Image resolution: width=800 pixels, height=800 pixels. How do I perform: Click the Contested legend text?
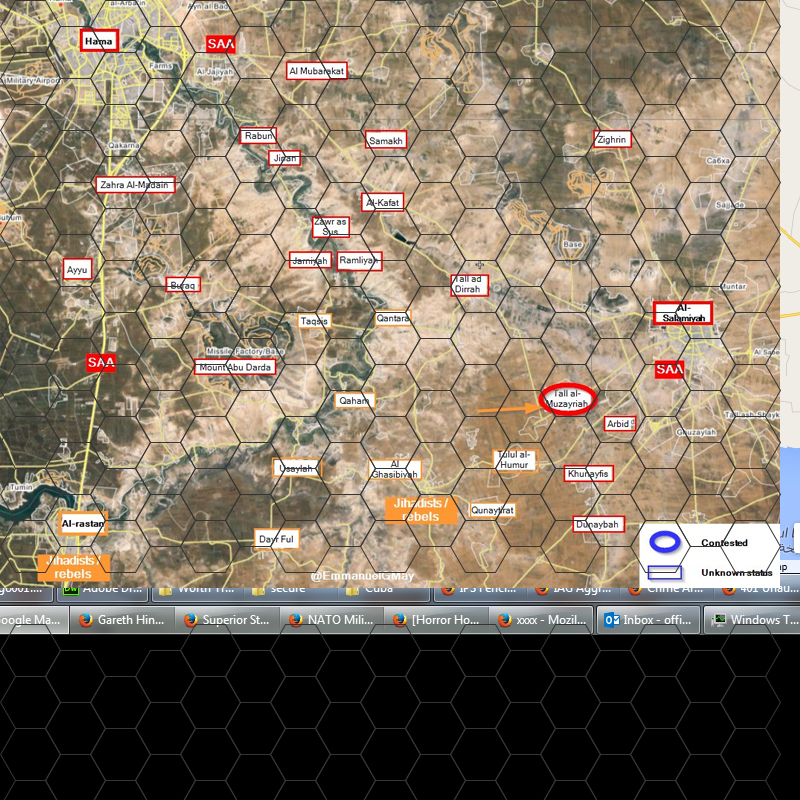pyautogui.click(x=724, y=542)
